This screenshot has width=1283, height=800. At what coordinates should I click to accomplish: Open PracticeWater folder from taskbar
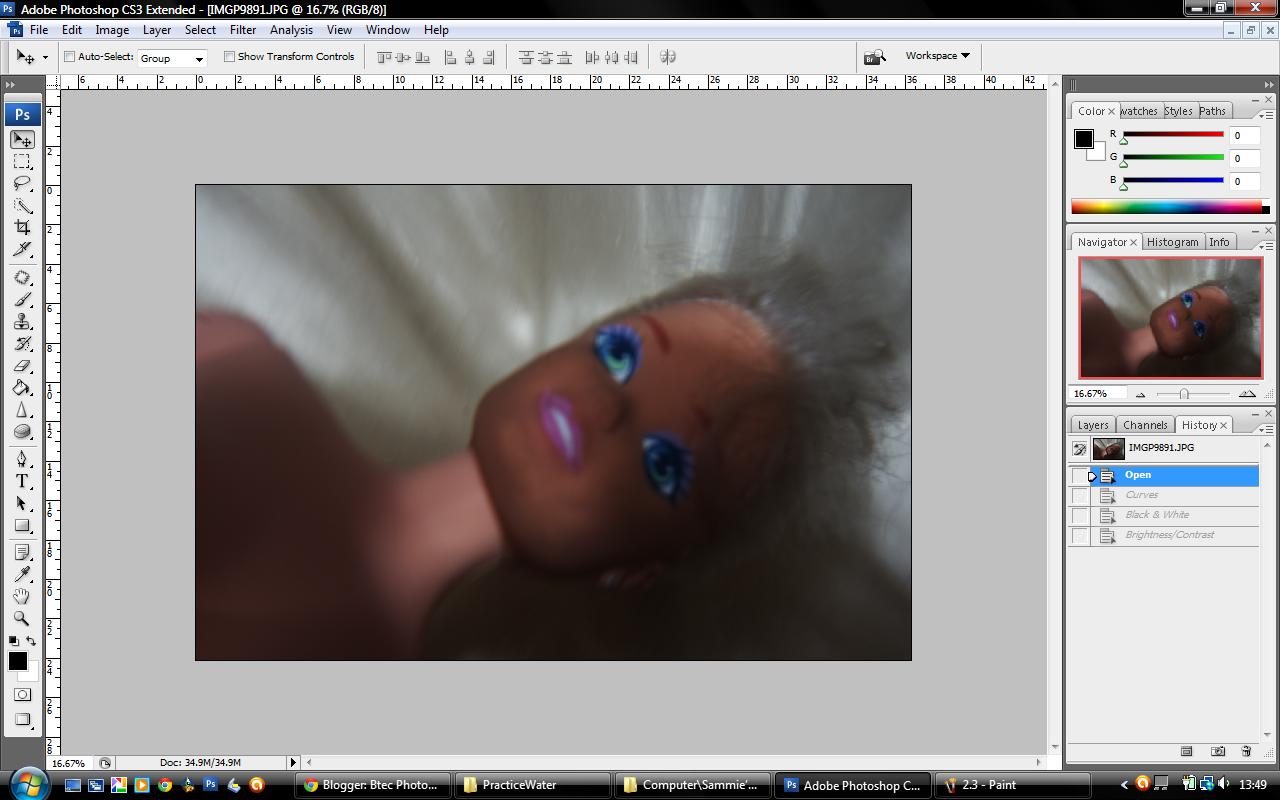pyautogui.click(x=531, y=785)
